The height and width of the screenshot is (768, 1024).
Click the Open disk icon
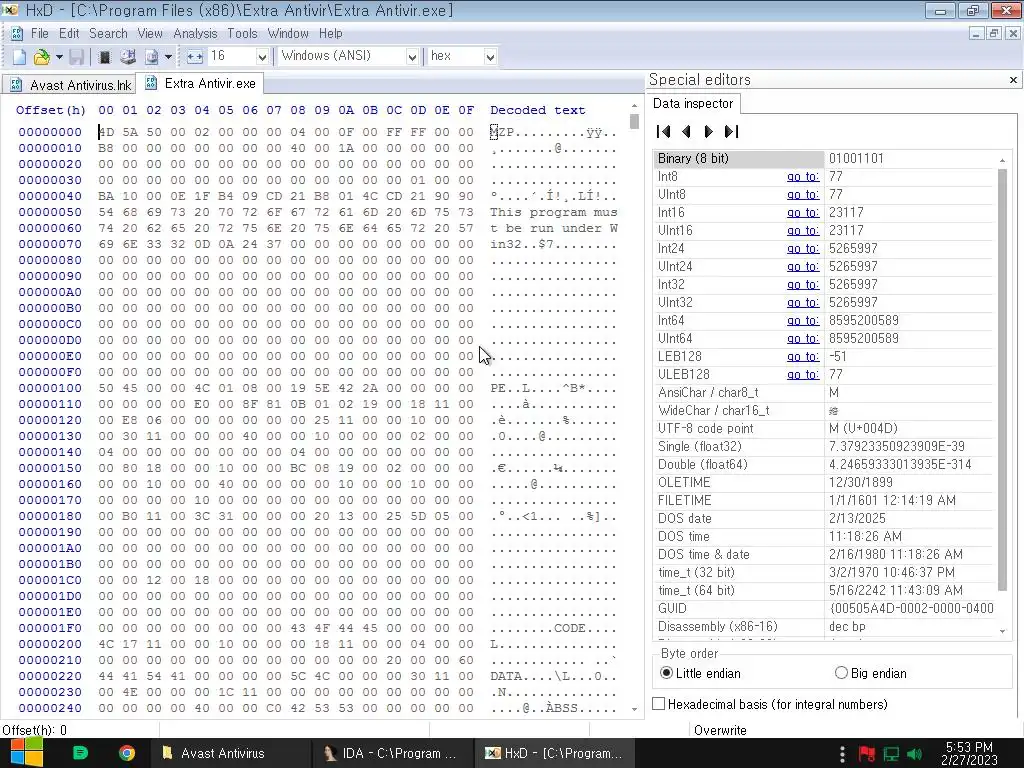pos(127,57)
